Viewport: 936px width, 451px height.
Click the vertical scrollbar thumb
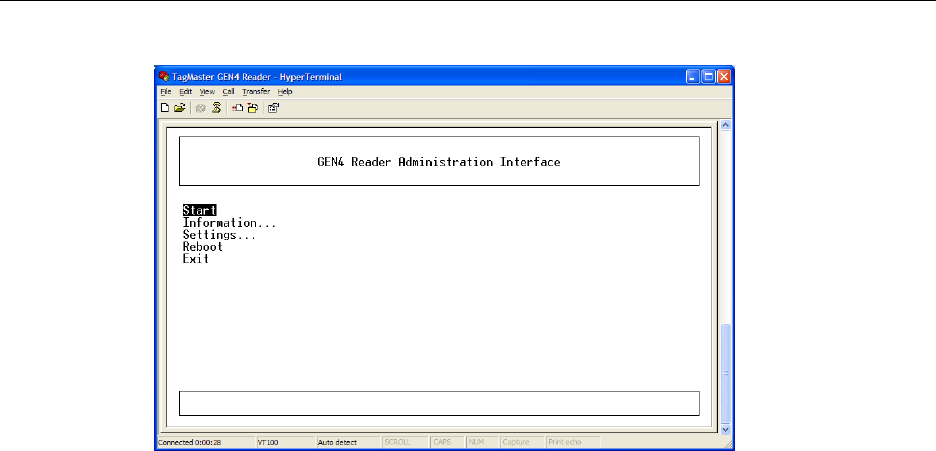(725, 373)
